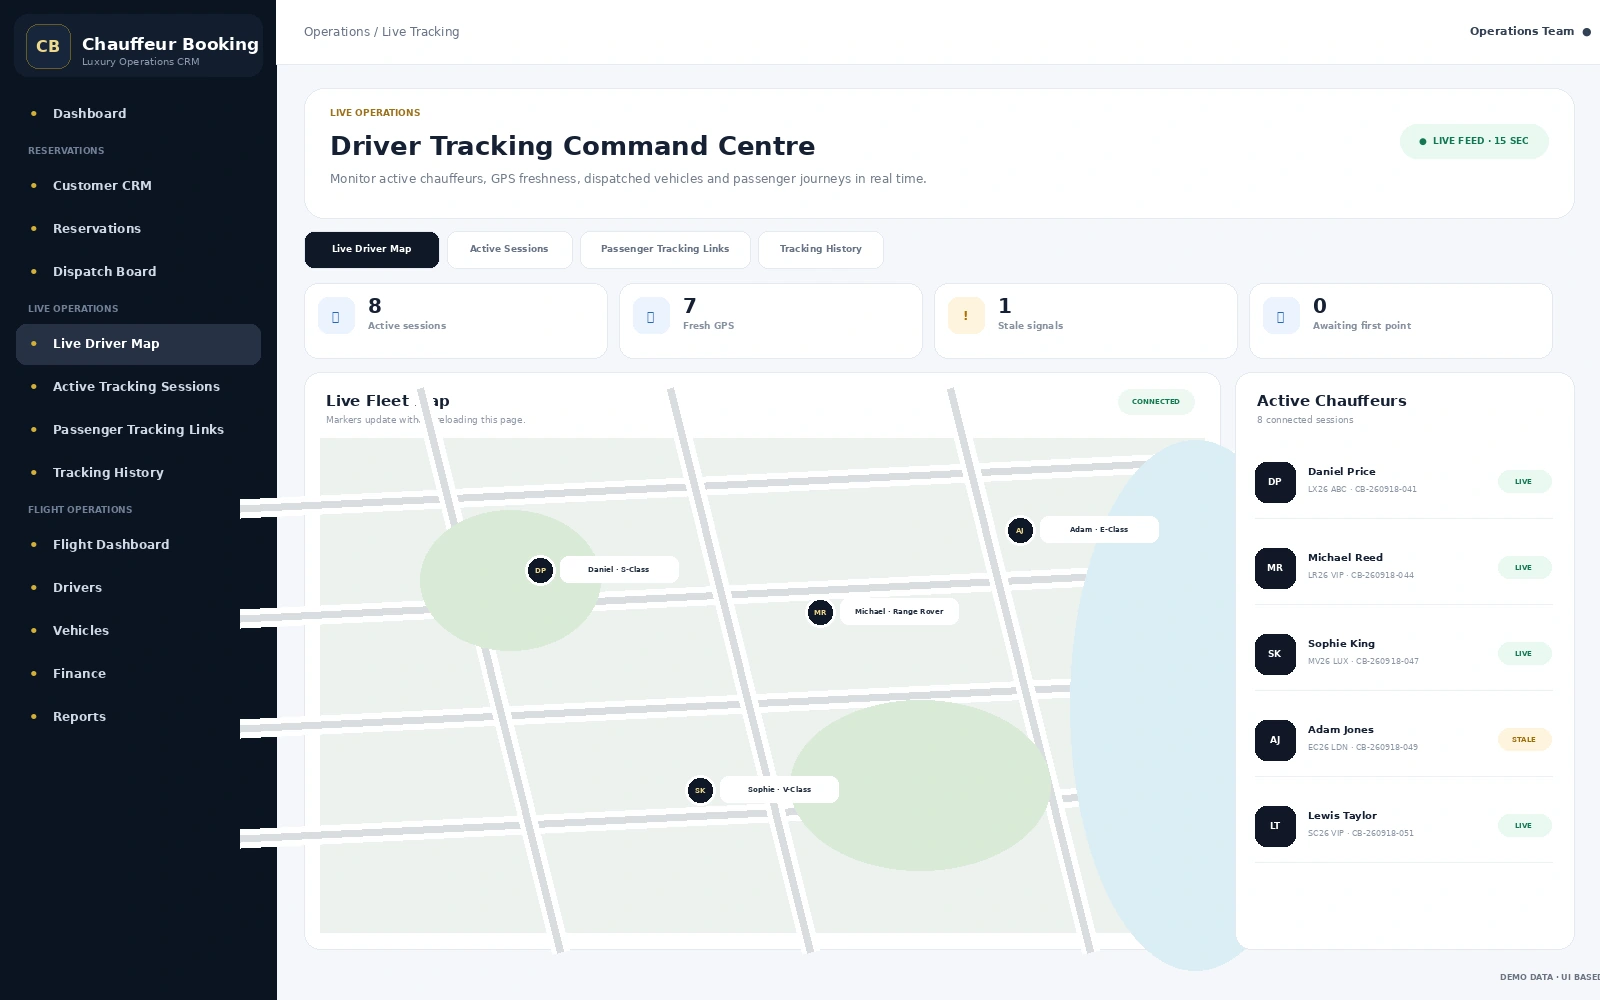1600x1000 pixels.
Task: Select the DP marker on the map
Action: tap(540, 570)
